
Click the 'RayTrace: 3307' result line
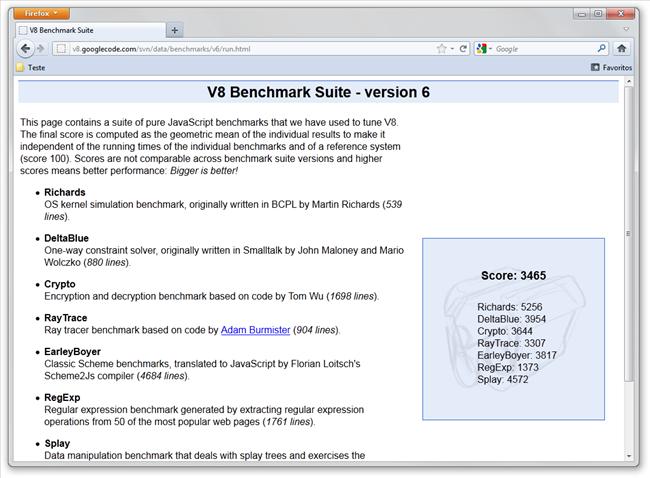[511, 343]
